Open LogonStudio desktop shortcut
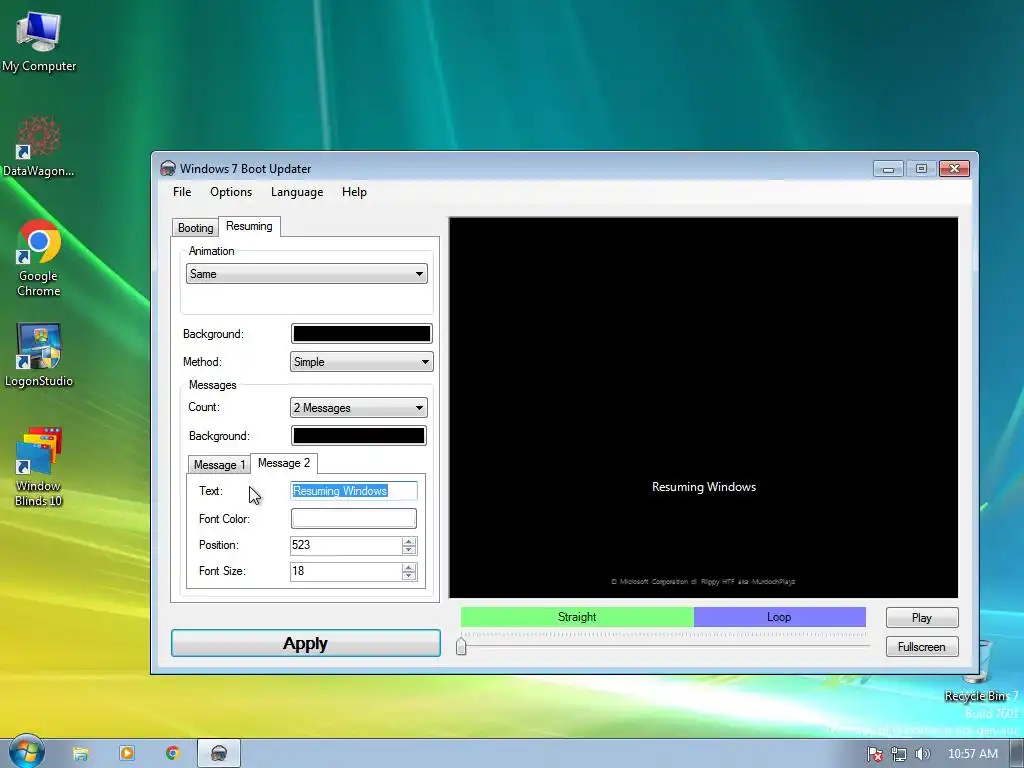The width and height of the screenshot is (1024, 768). 39,355
